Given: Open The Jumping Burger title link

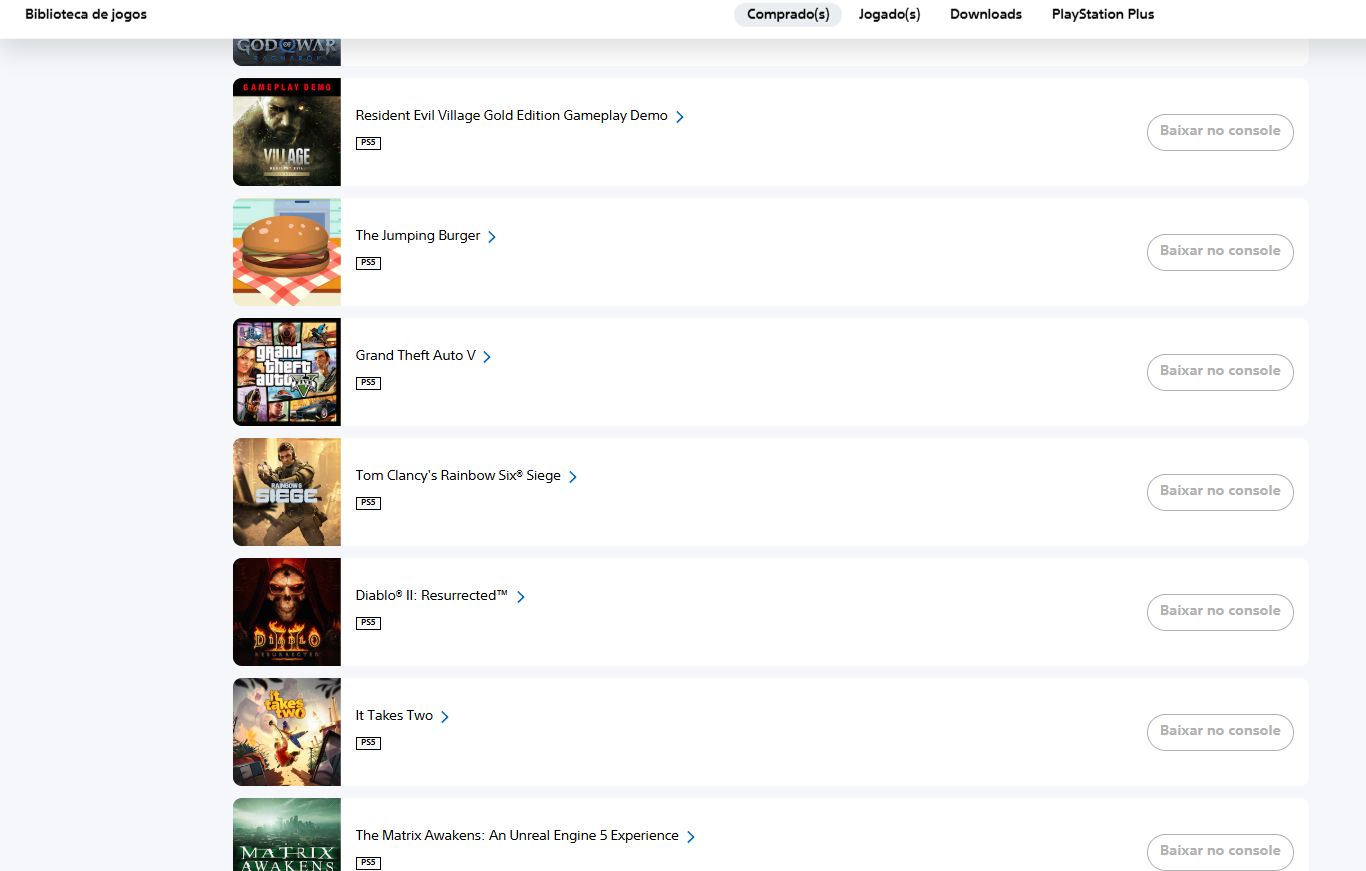Looking at the screenshot, I should tap(418, 236).
